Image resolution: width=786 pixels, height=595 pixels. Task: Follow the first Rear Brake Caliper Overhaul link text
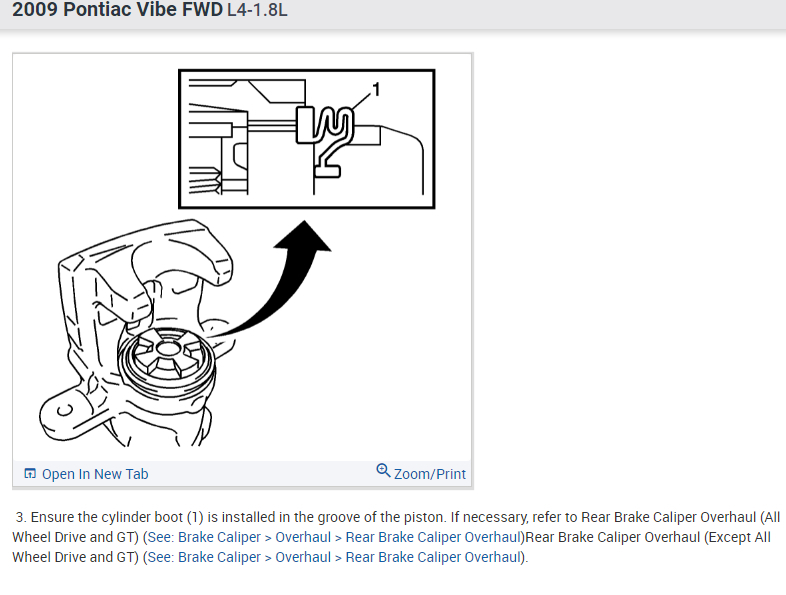(434, 537)
